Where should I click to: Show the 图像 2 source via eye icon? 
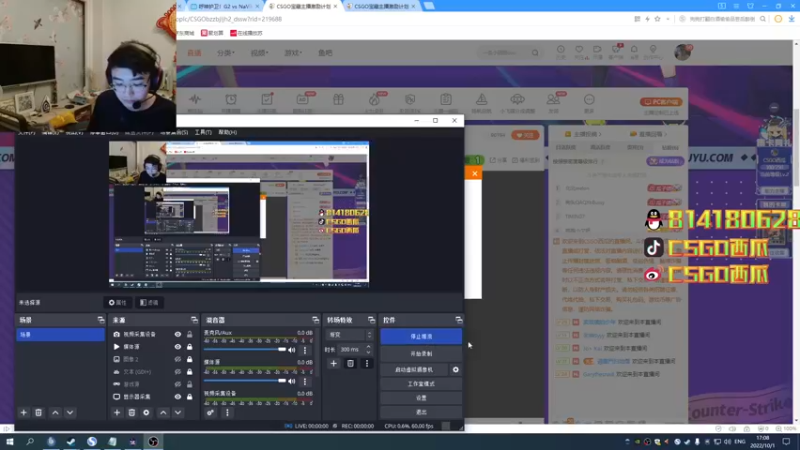pyautogui.click(x=178, y=359)
